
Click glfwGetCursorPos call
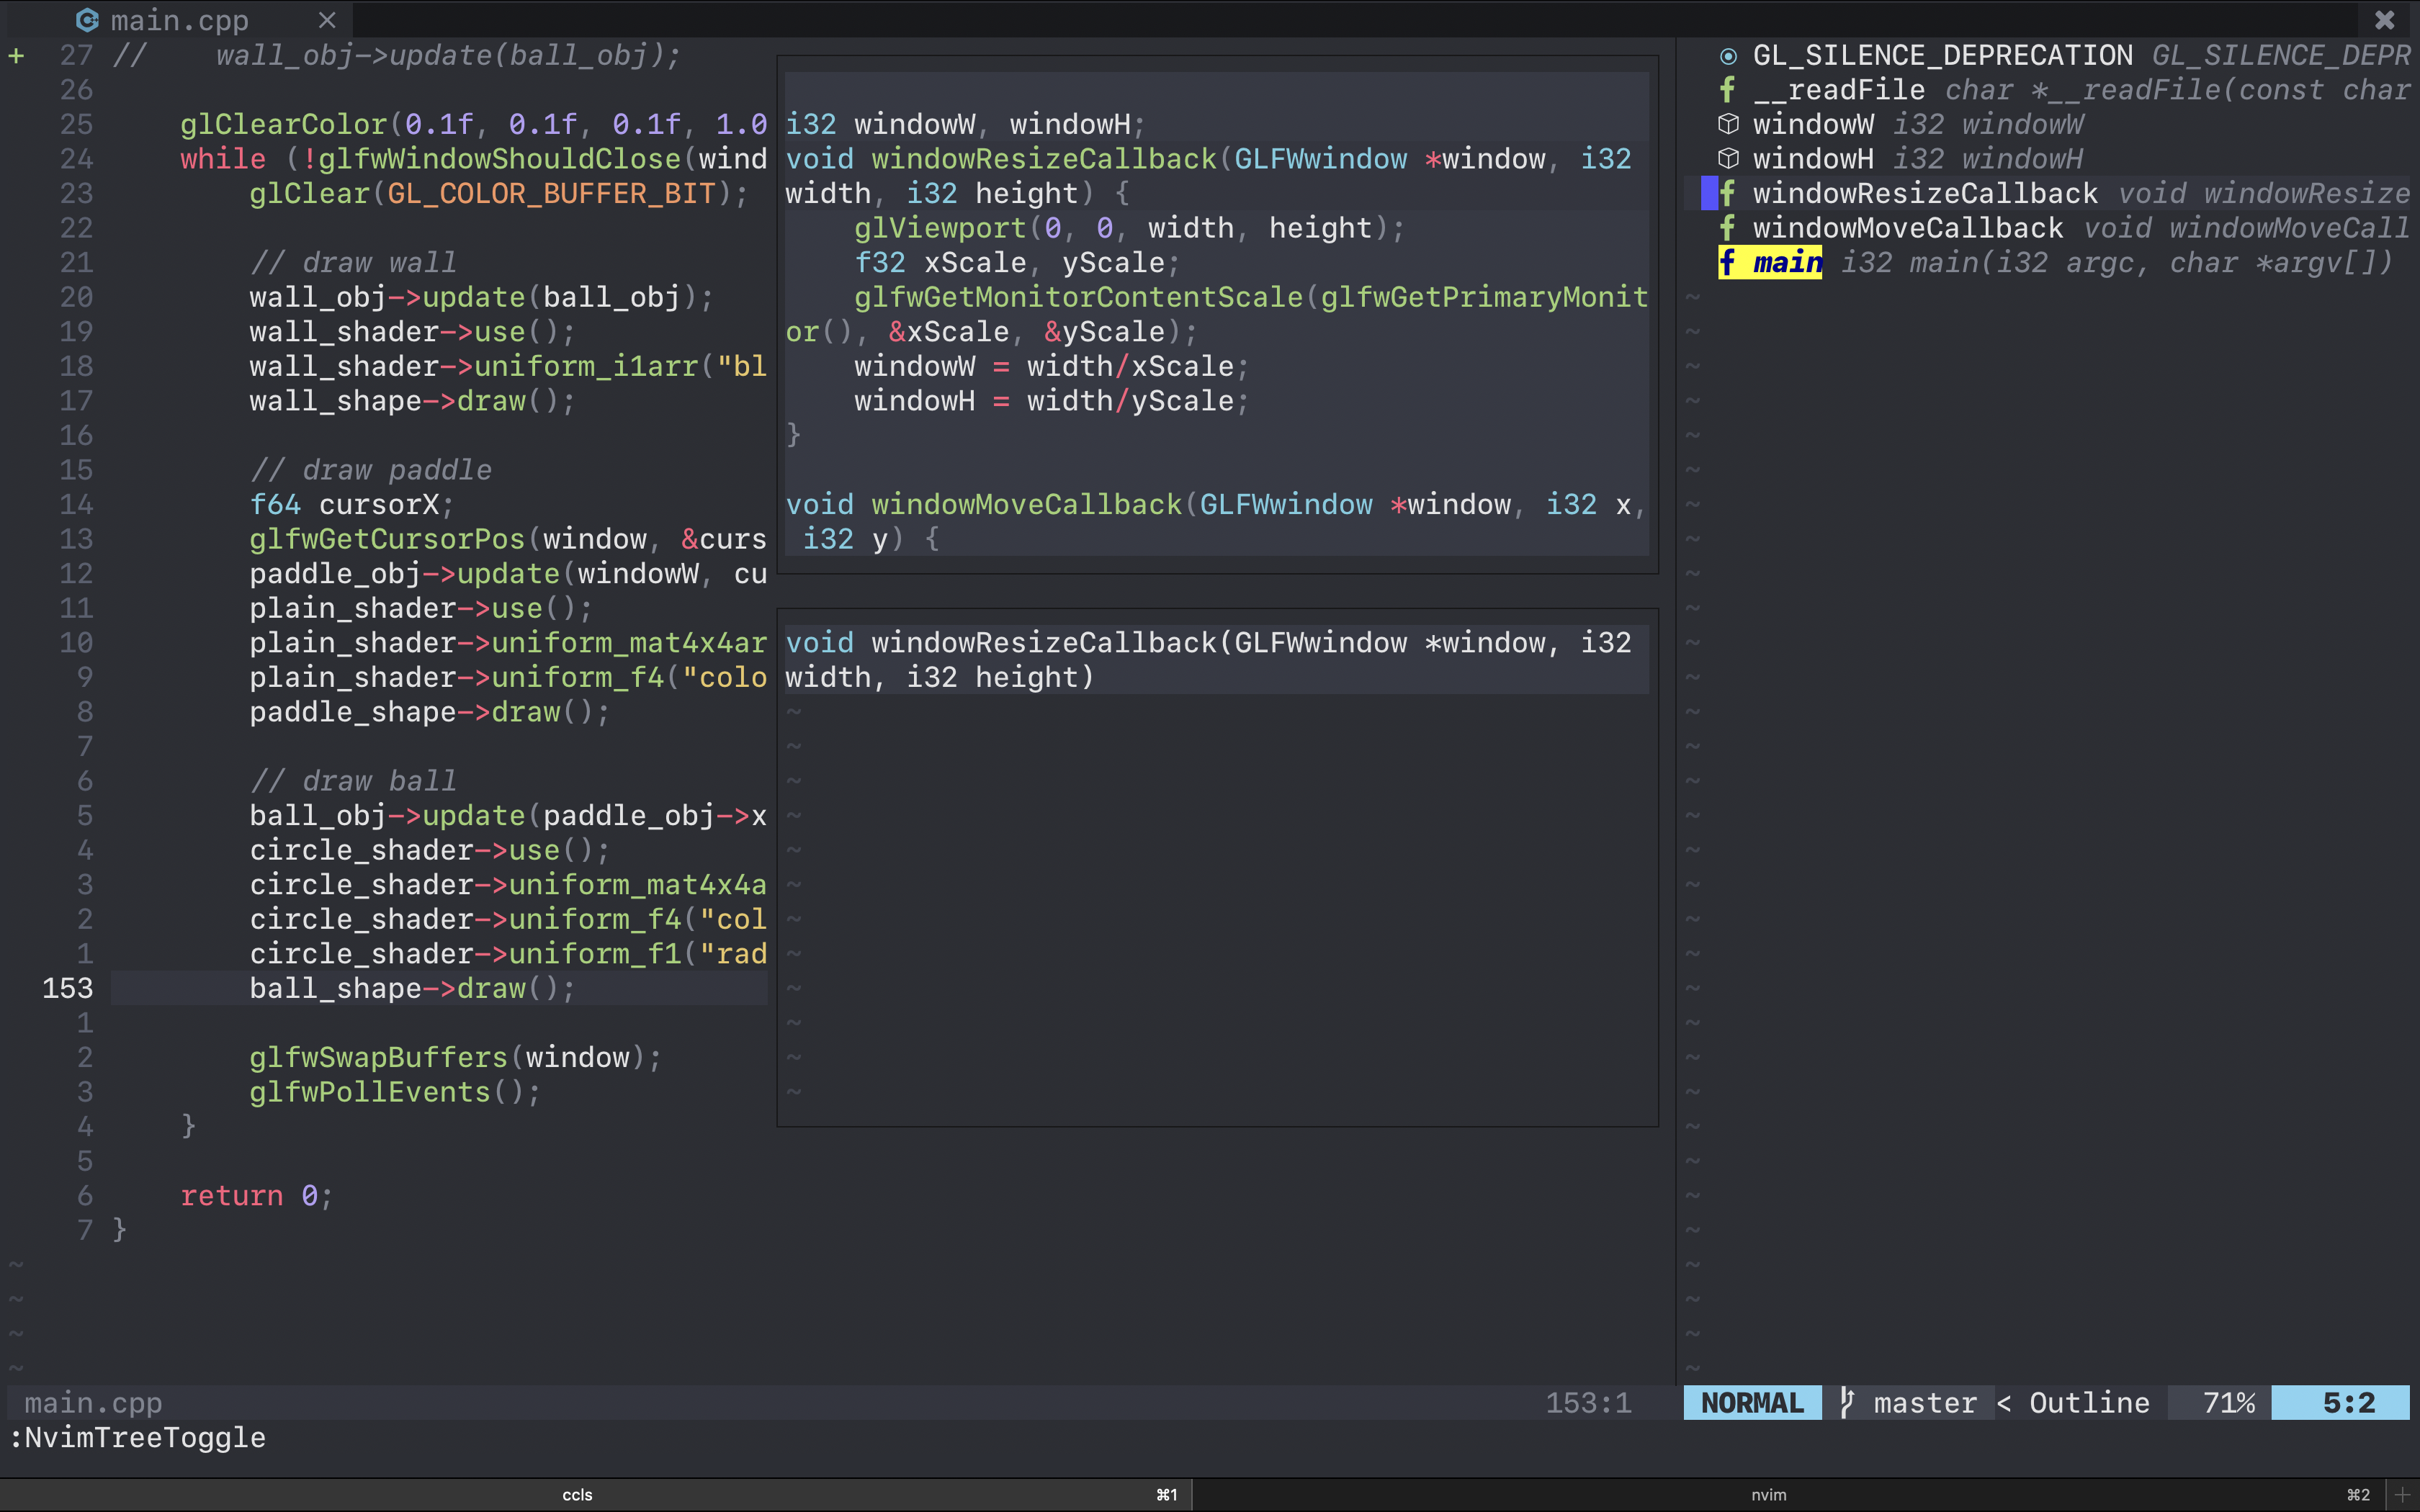click(508, 539)
